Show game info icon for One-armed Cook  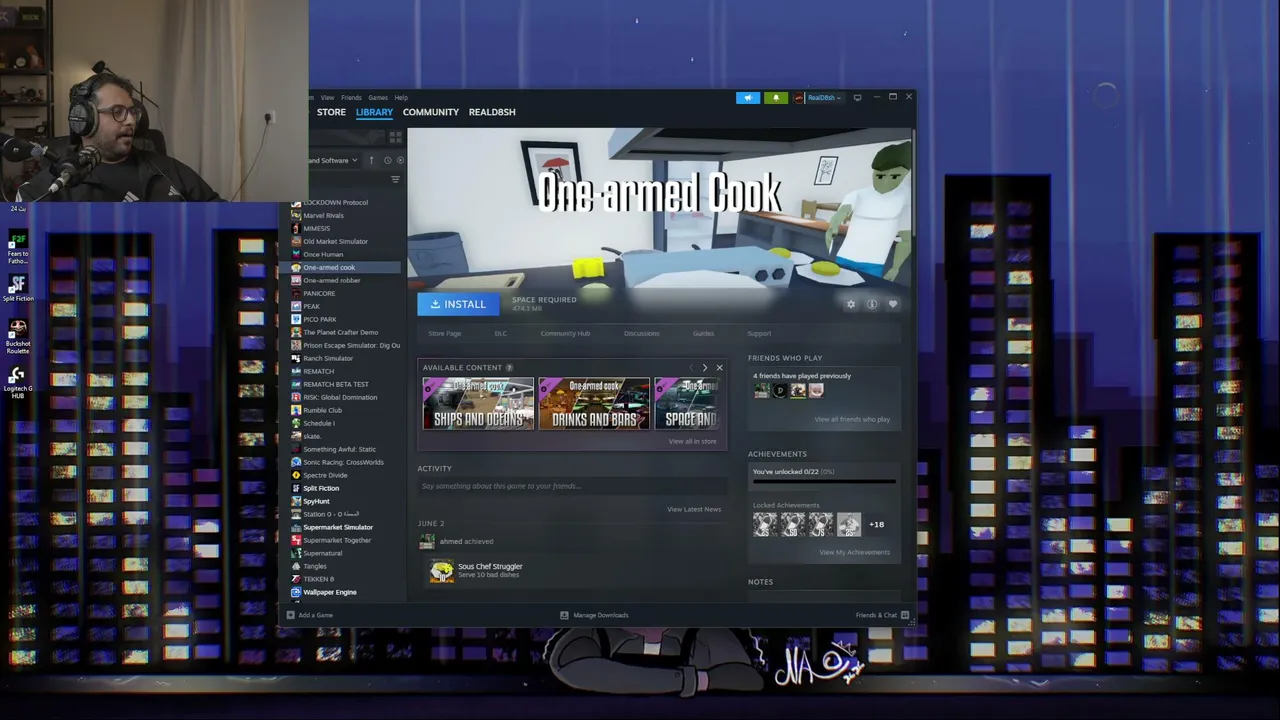[x=872, y=304]
